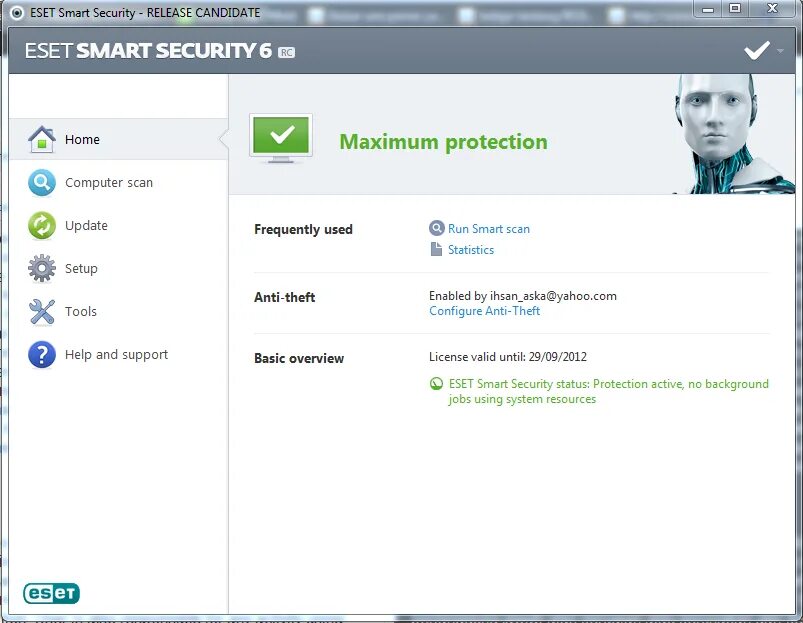803x623 pixels.
Task: Open the Setup menu item
Action: pyautogui.click(x=81, y=269)
